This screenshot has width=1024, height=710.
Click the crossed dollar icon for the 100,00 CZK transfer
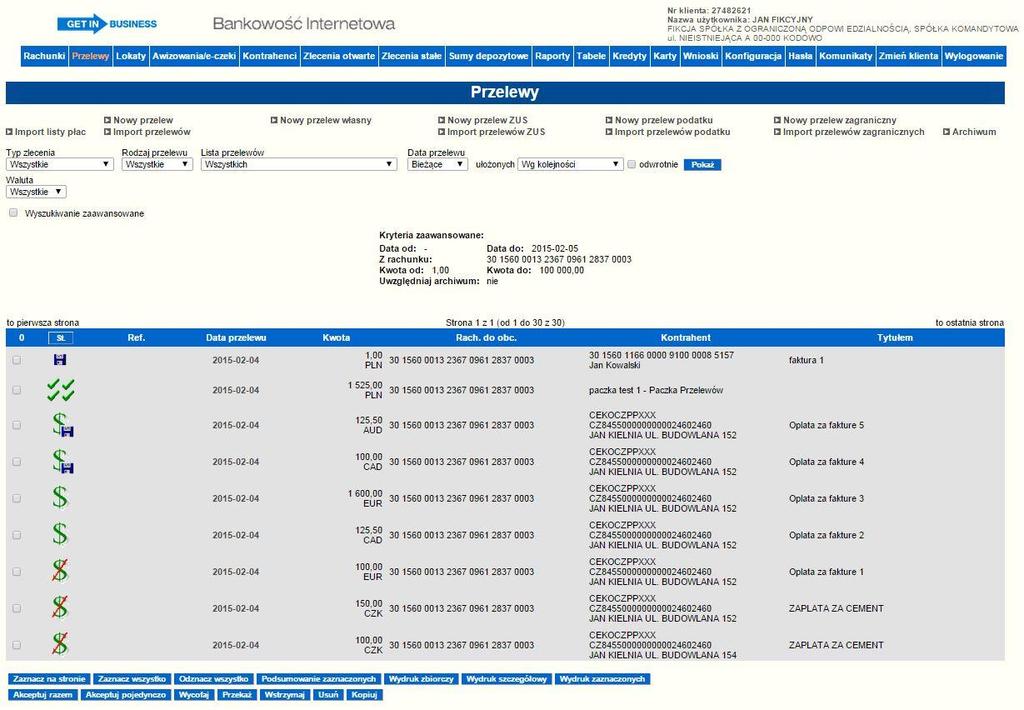tap(59, 645)
